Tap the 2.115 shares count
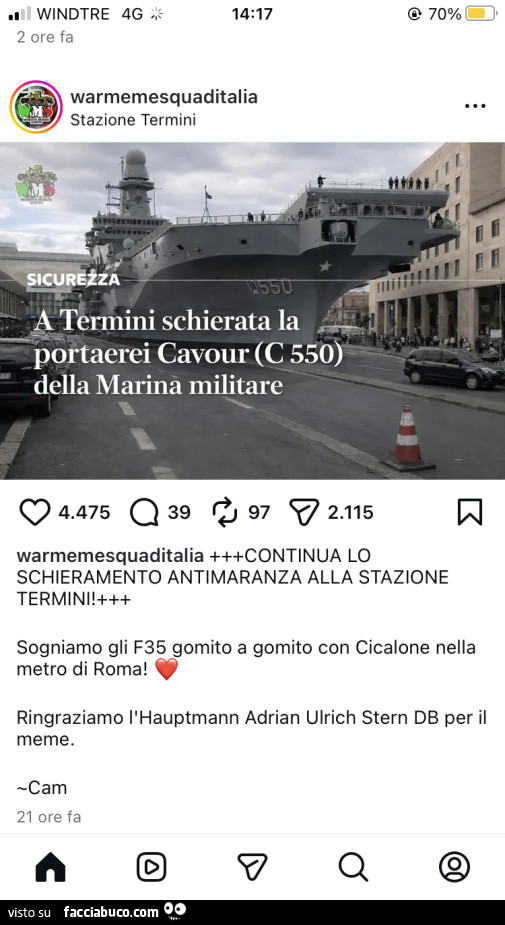Image resolution: width=505 pixels, height=925 pixels. pyautogui.click(x=350, y=512)
